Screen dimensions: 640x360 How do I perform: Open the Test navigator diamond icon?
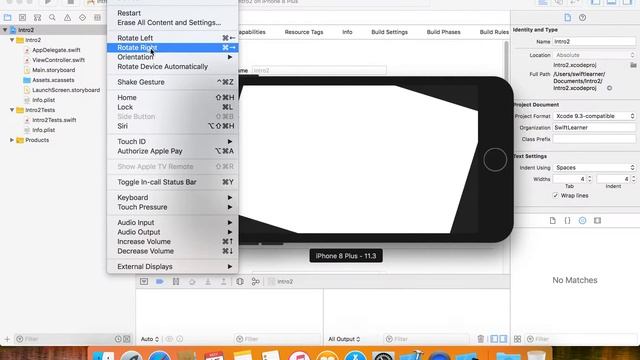(x=82, y=18)
